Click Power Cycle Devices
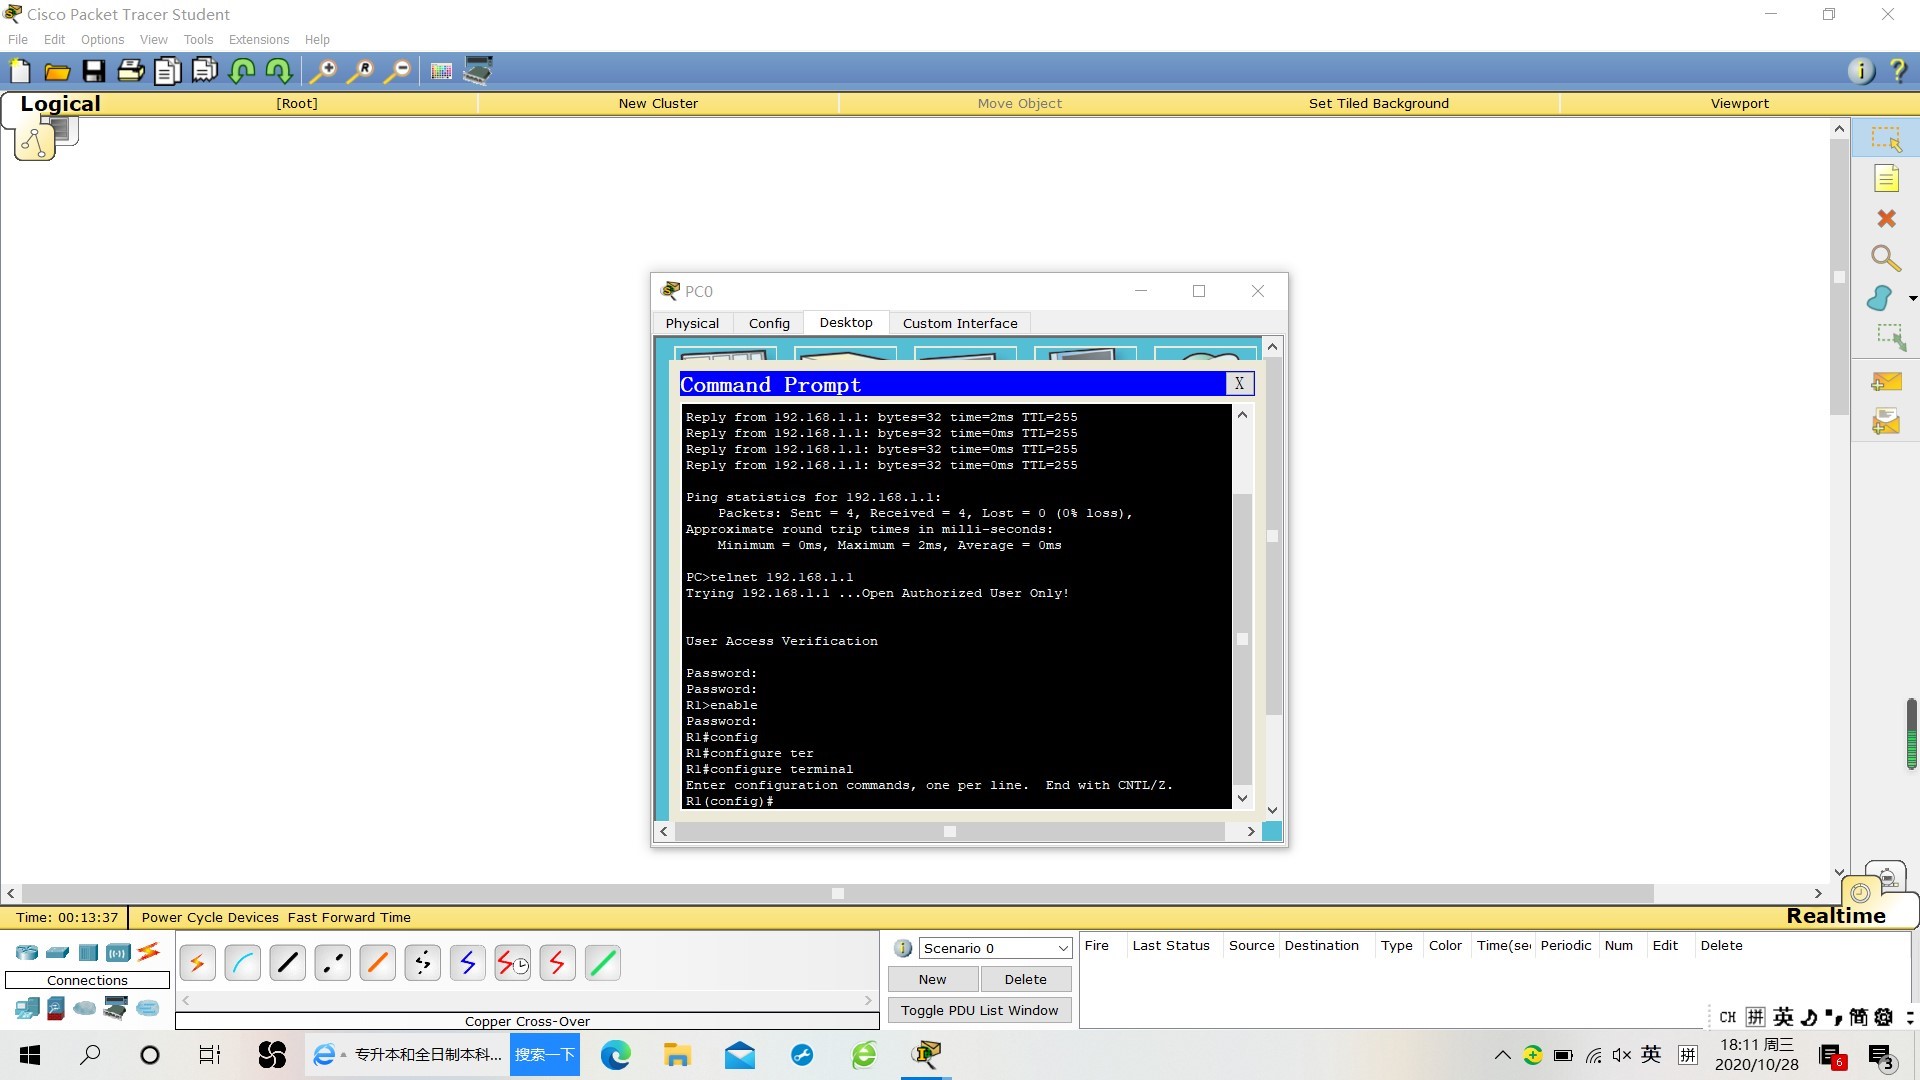This screenshot has width=1920, height=1080. click(x=210, y=917)
